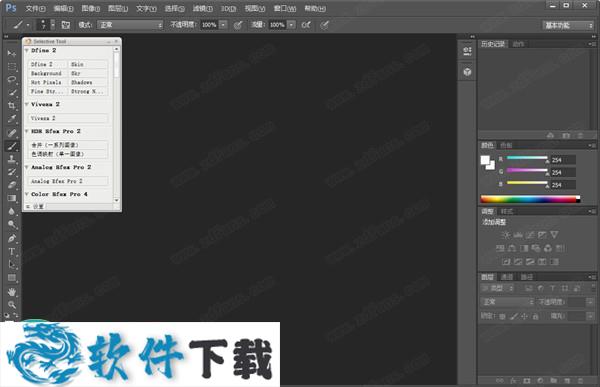Switch to the 通道 tab
Viewport: 600px width, 387px height.
[507, 277]
